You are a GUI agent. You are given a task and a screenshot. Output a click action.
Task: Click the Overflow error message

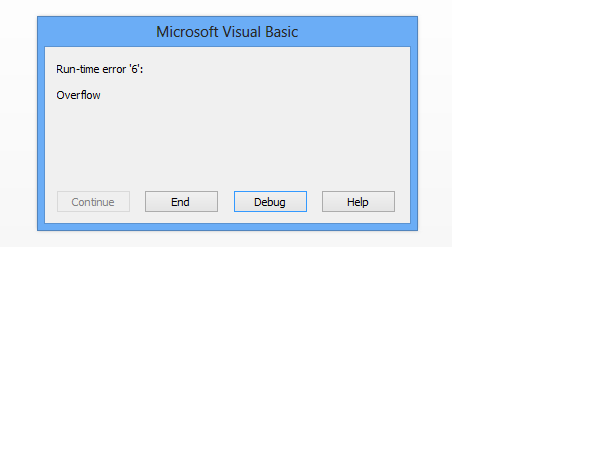(78, 95)
